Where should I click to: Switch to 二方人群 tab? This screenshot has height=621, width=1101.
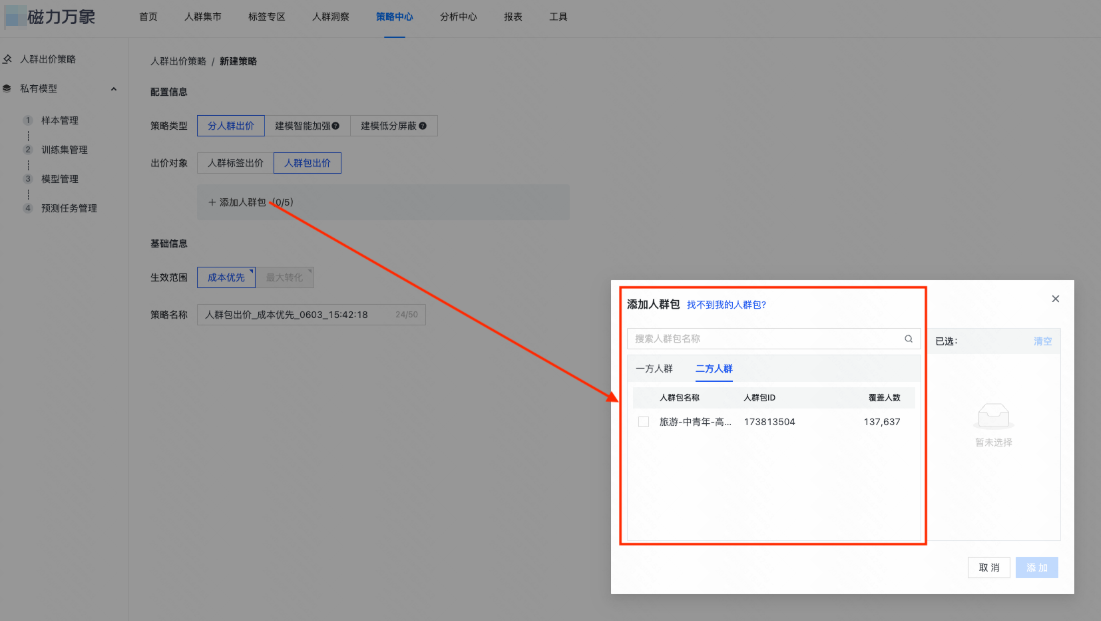[x=713, y=369]
